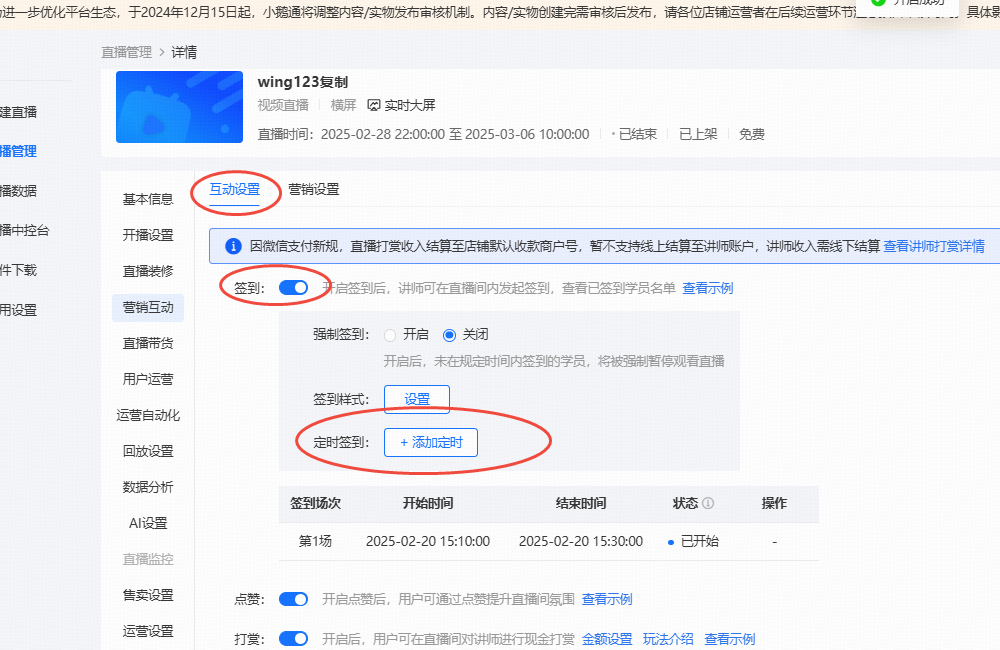Click the 第1场 session cell

tap(315, 542)
